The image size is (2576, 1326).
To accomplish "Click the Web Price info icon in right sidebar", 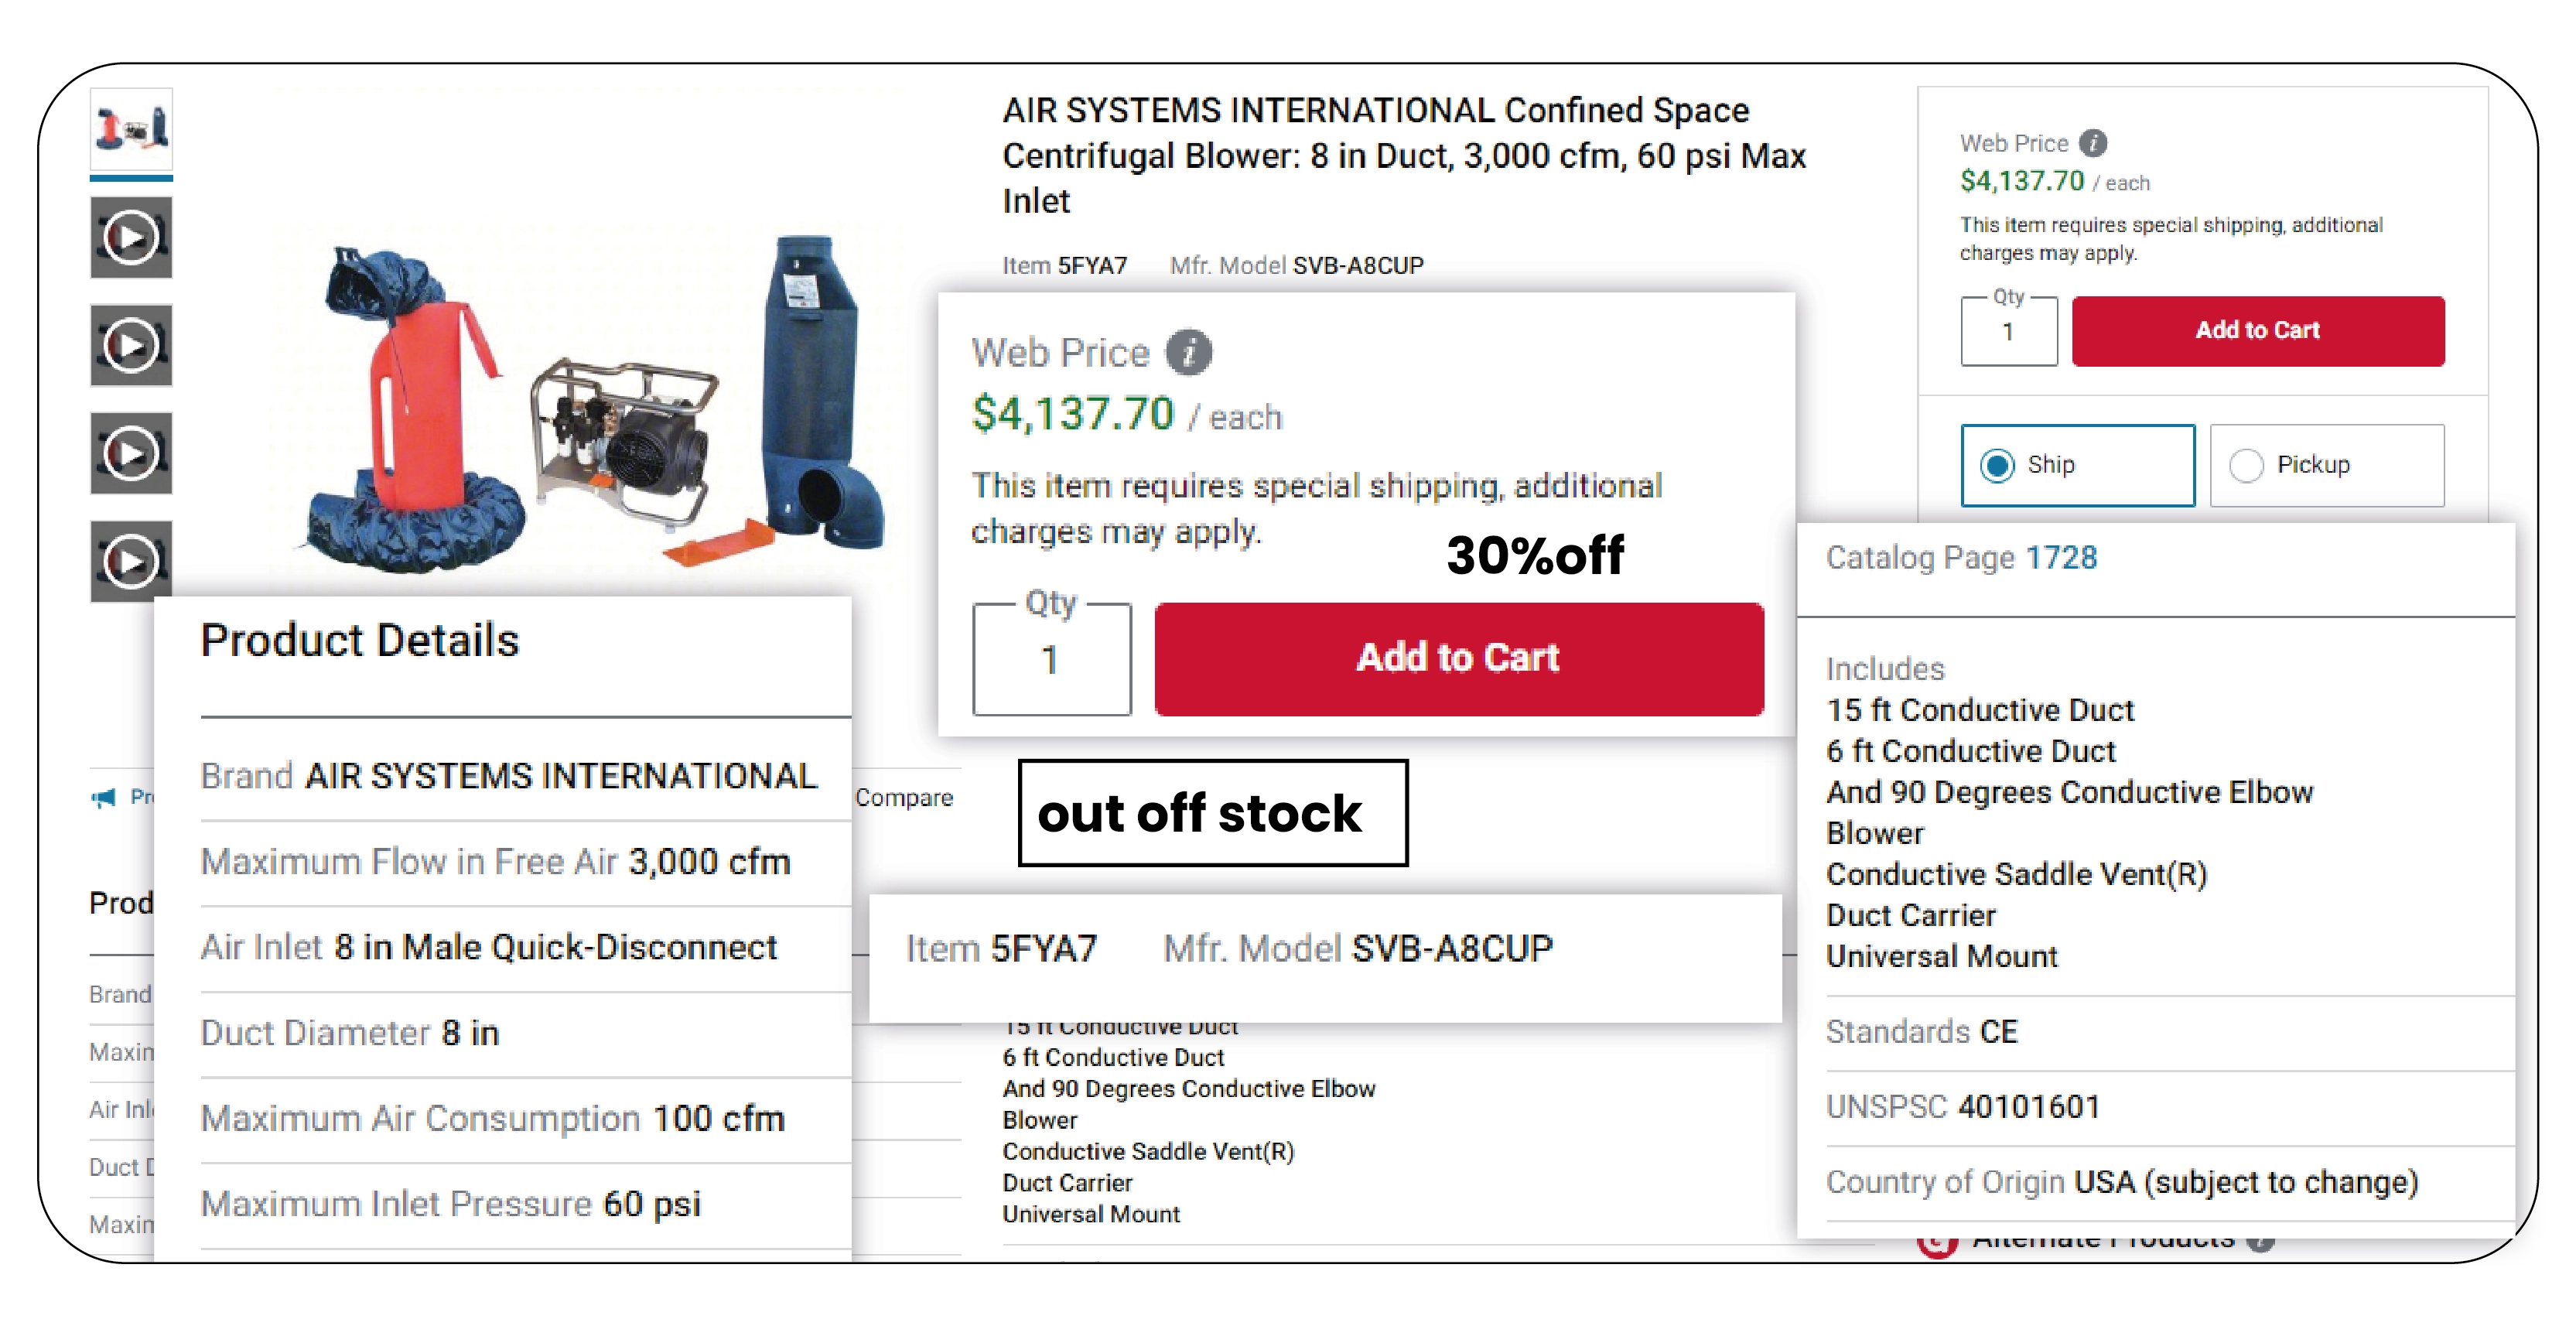I will [2093, 143].
